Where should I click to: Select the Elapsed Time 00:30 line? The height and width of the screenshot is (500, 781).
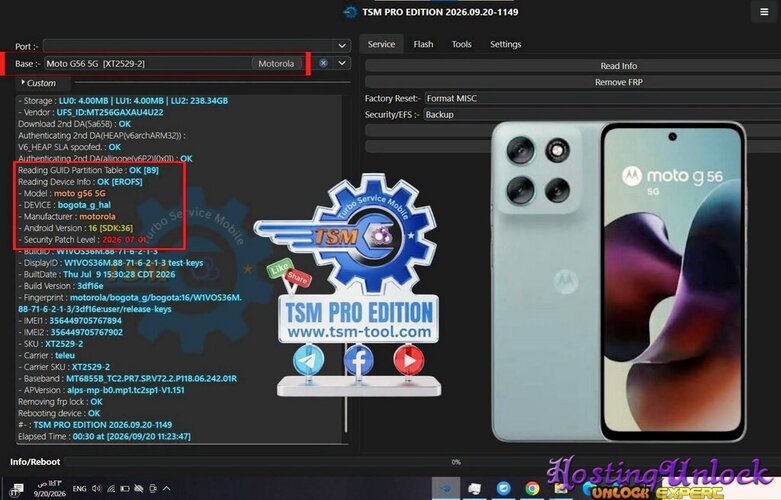click(104, 436)
